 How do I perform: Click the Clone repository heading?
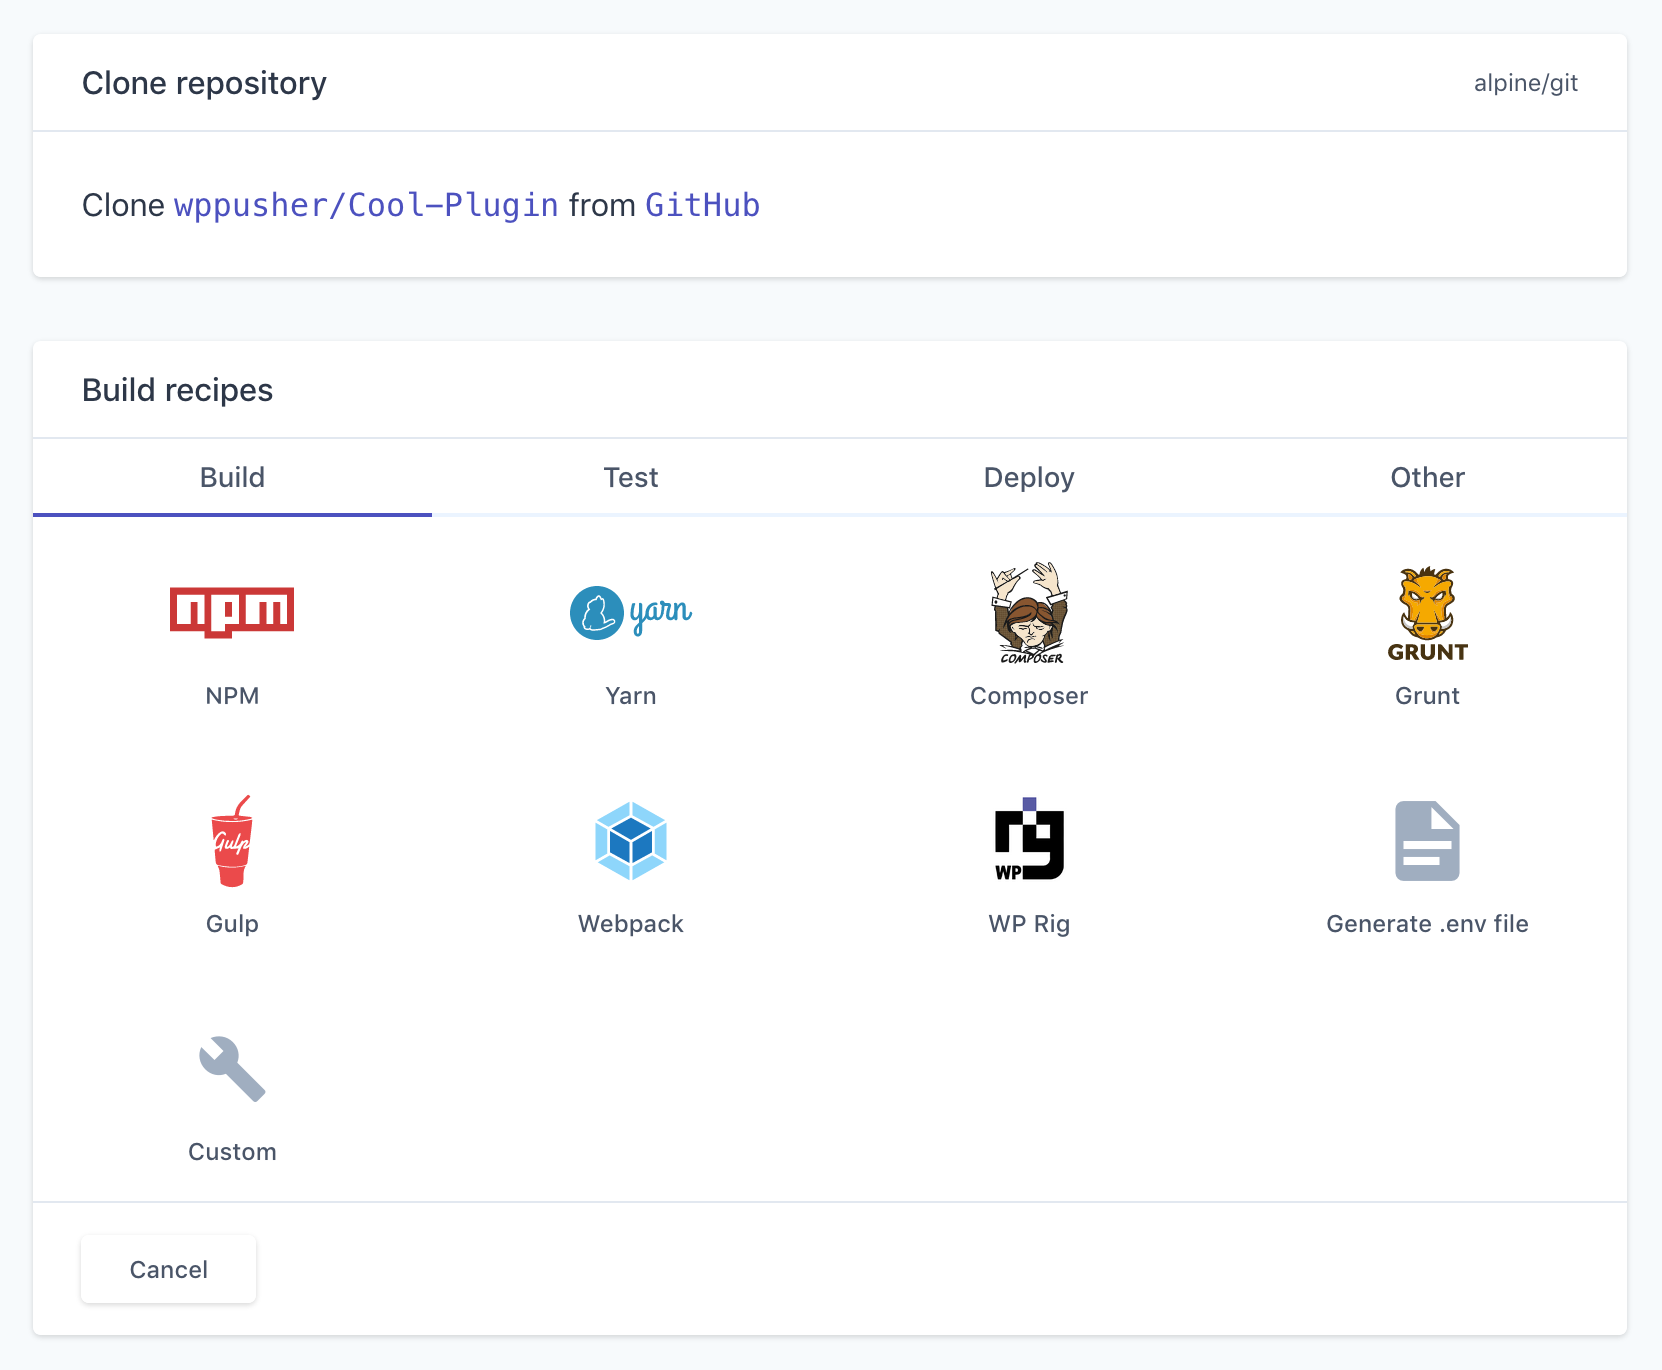[204, 83]
